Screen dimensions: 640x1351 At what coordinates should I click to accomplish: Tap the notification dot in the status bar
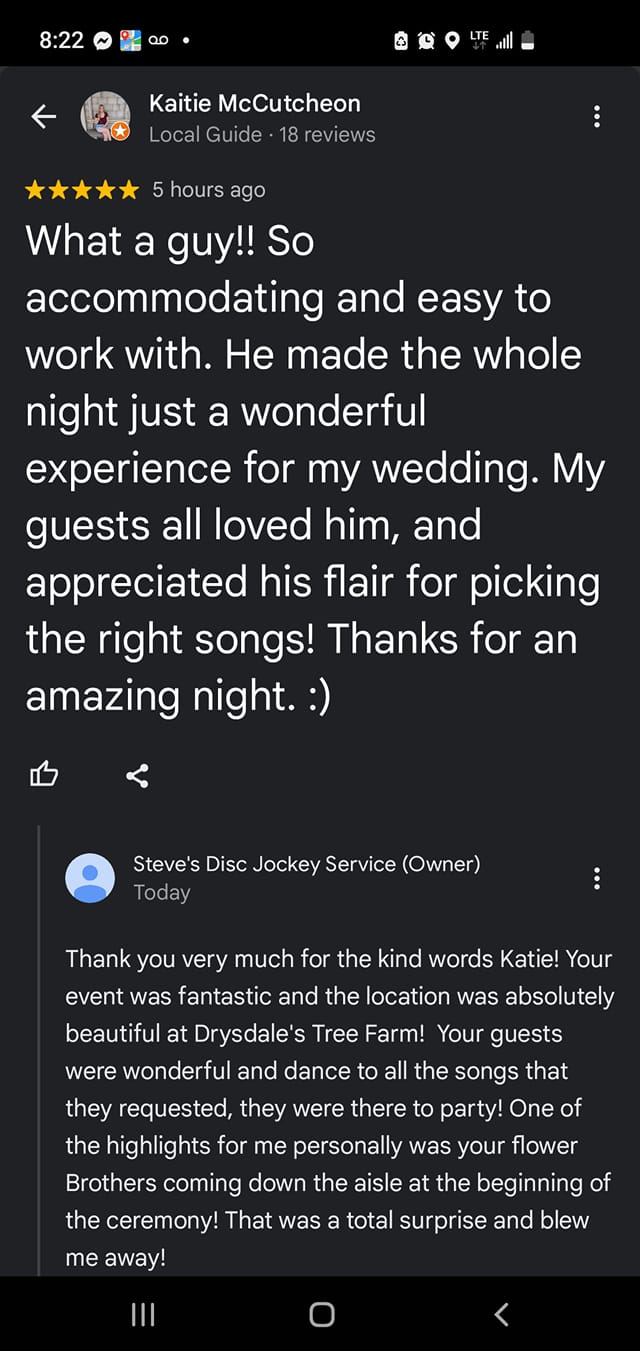184,40
